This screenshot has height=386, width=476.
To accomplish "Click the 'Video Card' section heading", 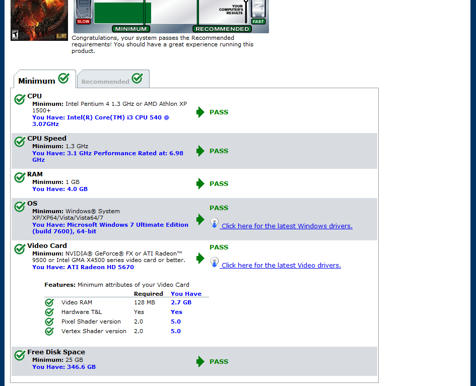I will tap(47, 246).
